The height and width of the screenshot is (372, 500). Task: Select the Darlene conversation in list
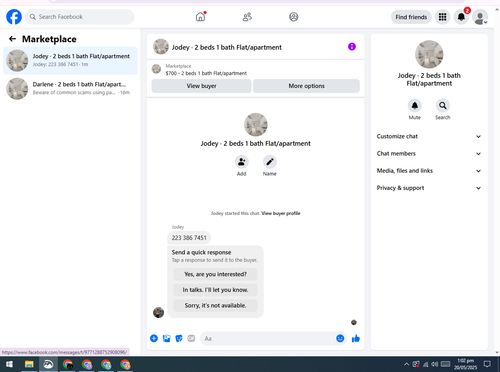pyautogui.click(x=70, y=88)
